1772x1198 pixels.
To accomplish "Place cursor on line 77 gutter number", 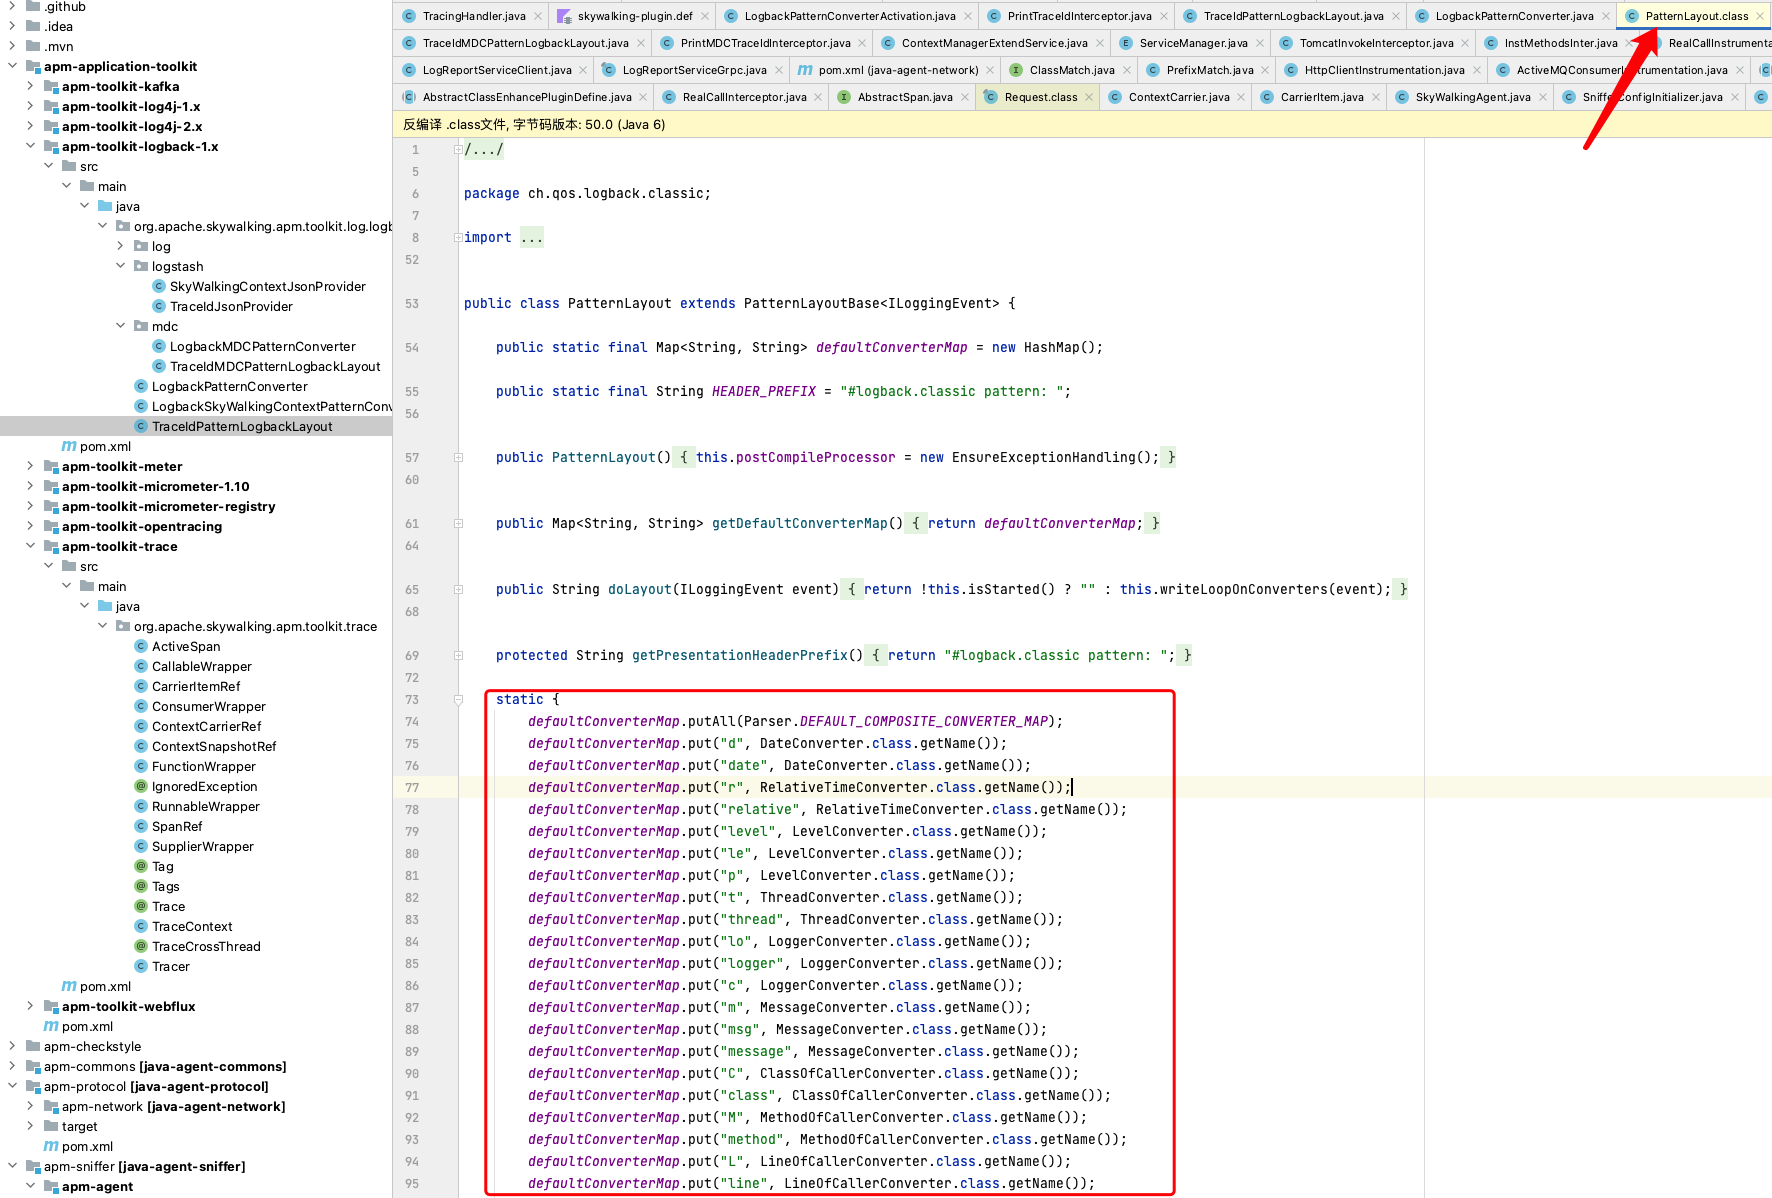I will [412, 788].
